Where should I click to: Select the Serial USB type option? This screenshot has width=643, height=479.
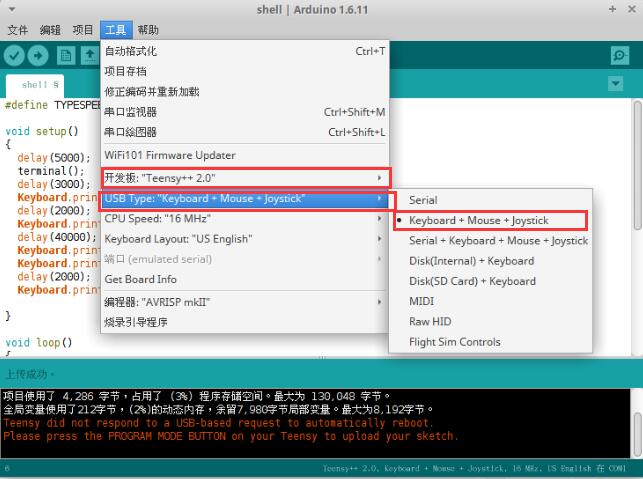(423, 201)
